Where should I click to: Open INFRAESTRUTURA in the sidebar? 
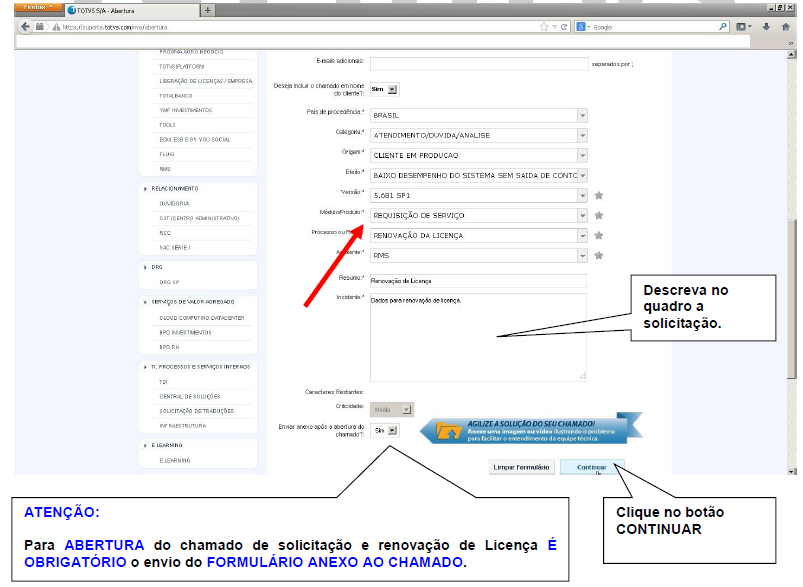coord(183,426)
